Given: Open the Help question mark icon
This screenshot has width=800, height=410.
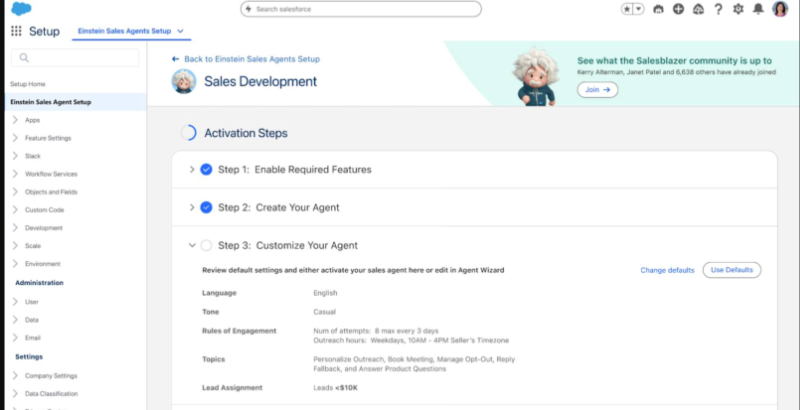Looking at the screenshot, I should pyautogui.click(x=718, y=9).
